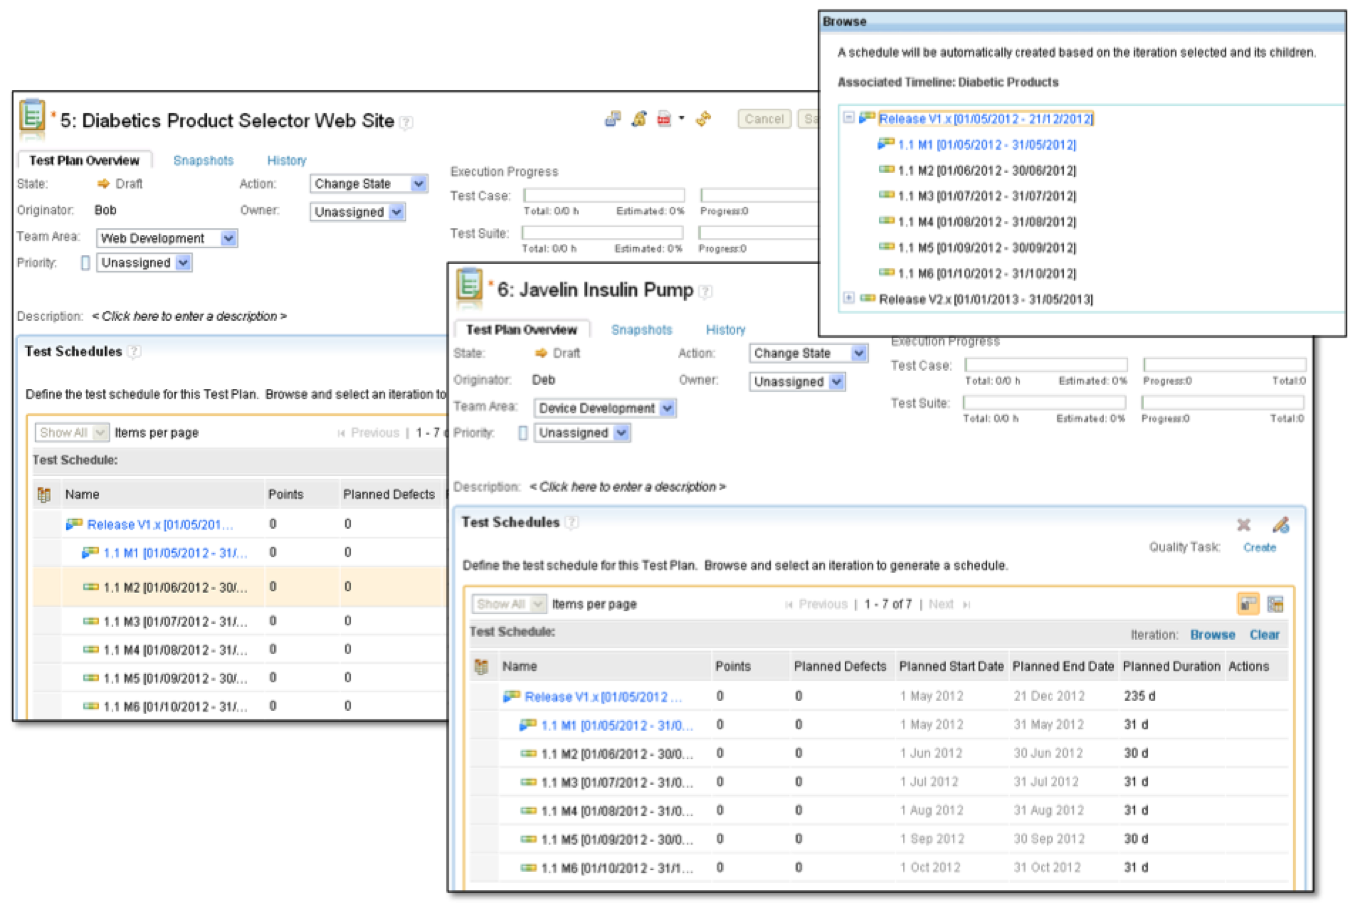Open the Change State dropdown in Javelin window
1353x911 pixels.
point(808,353)
